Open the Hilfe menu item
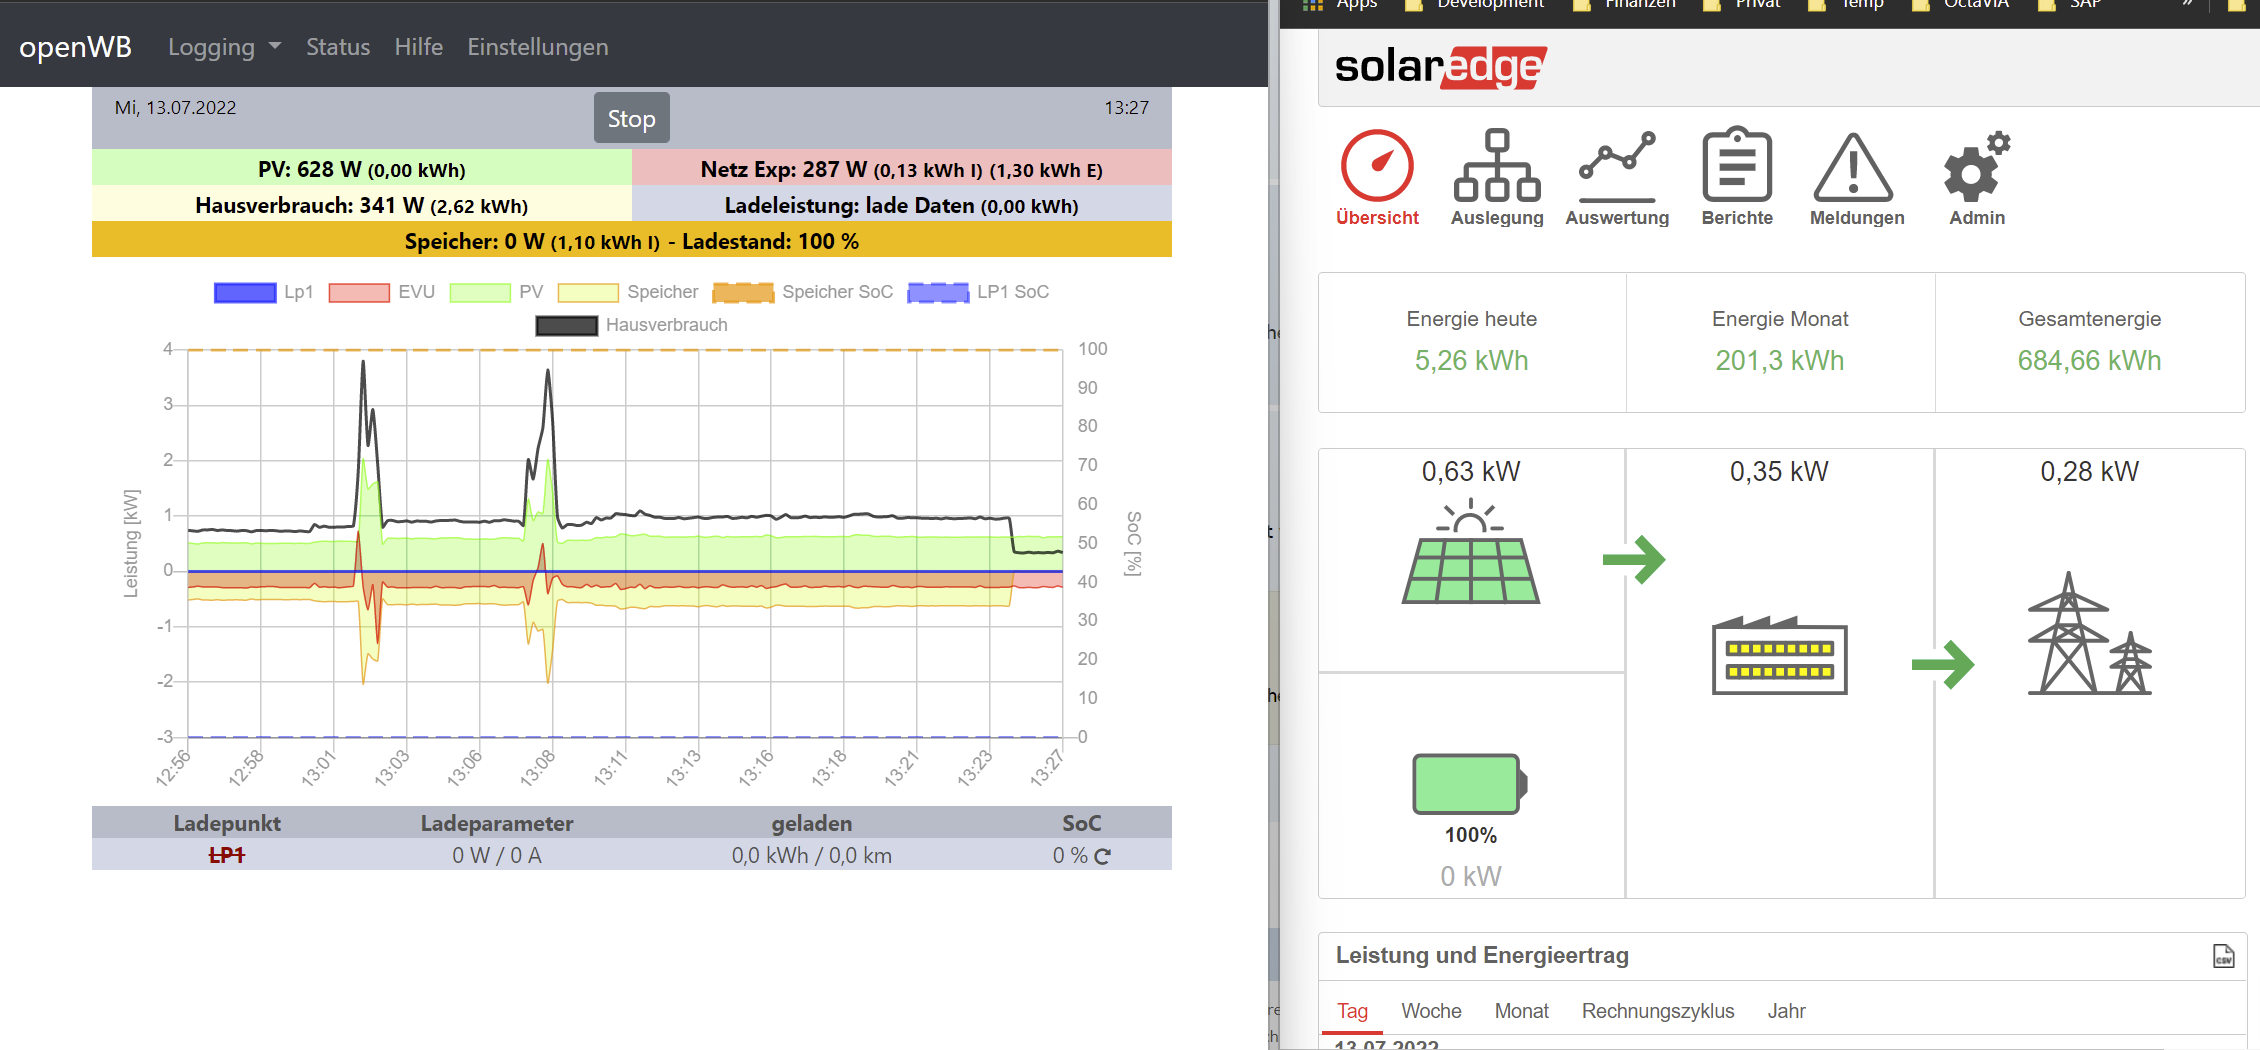Screen dimensions: 2260x1050 click(418, 47)
